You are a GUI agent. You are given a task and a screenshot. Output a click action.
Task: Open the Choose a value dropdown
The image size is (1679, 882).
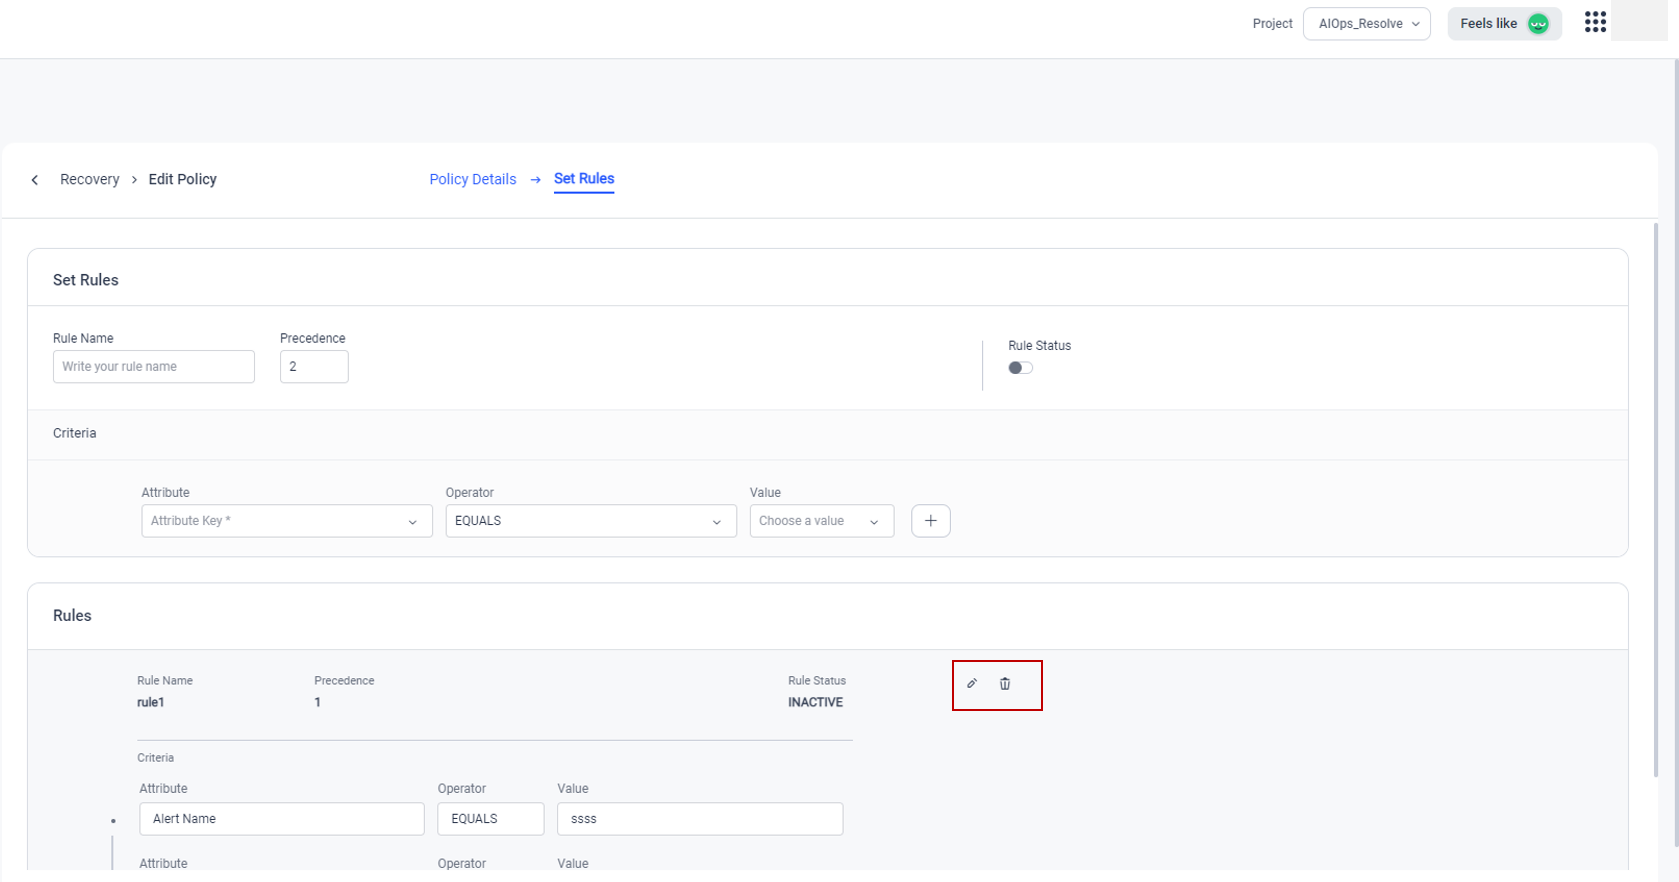coord(821,521)
